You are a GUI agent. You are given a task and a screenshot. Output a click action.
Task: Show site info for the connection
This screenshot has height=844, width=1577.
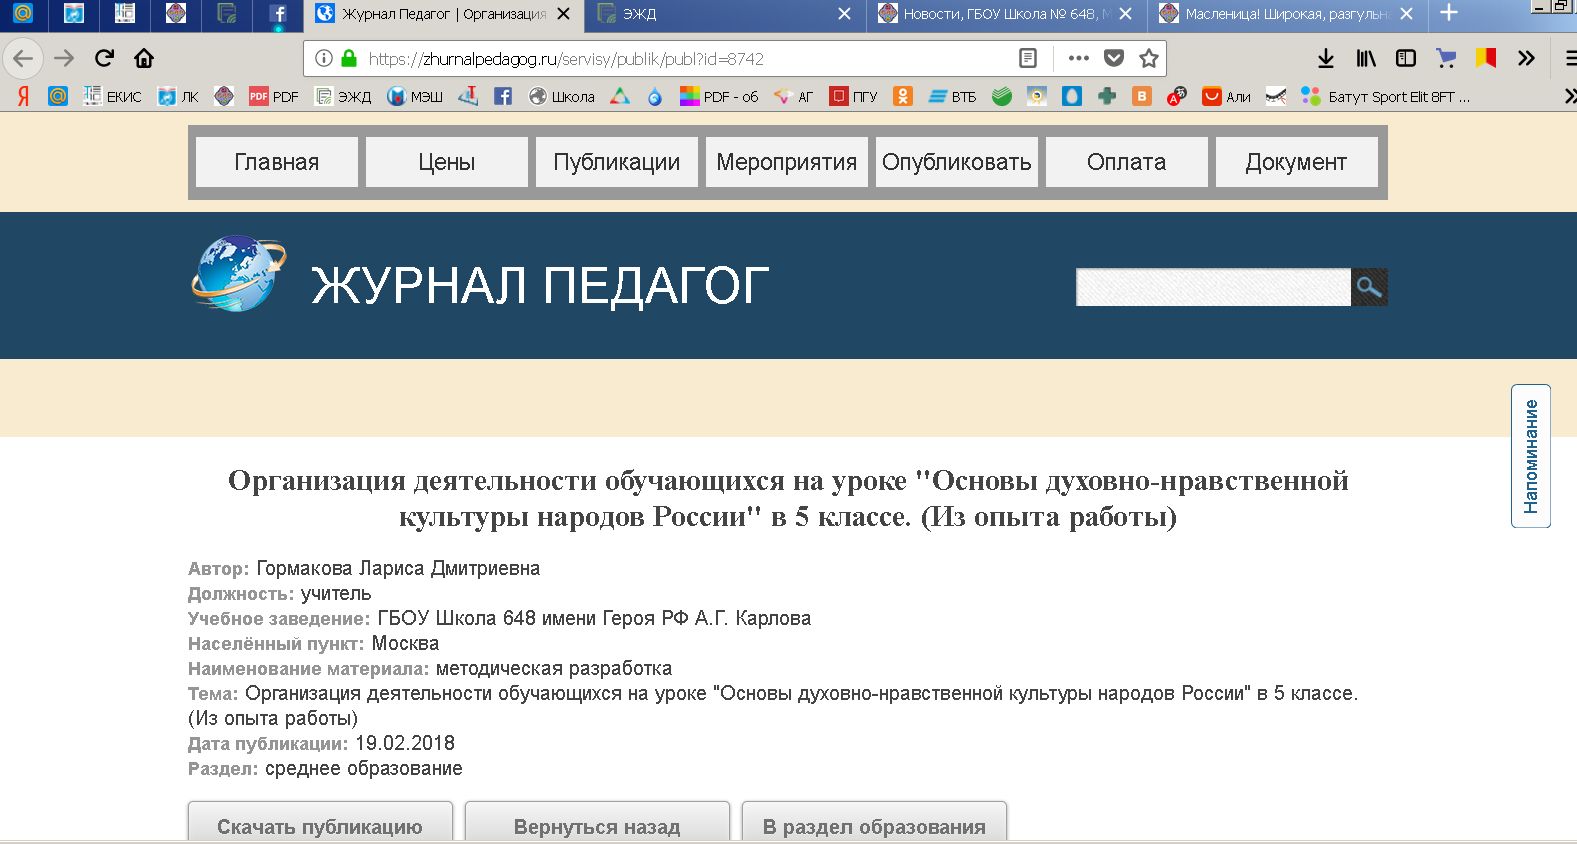coord(323,58)
